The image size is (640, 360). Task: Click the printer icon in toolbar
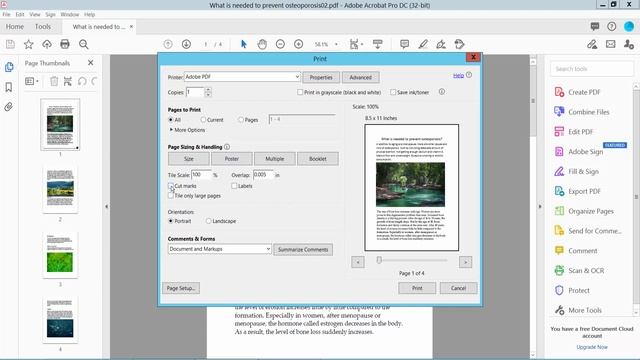click(x=65, y=44)
